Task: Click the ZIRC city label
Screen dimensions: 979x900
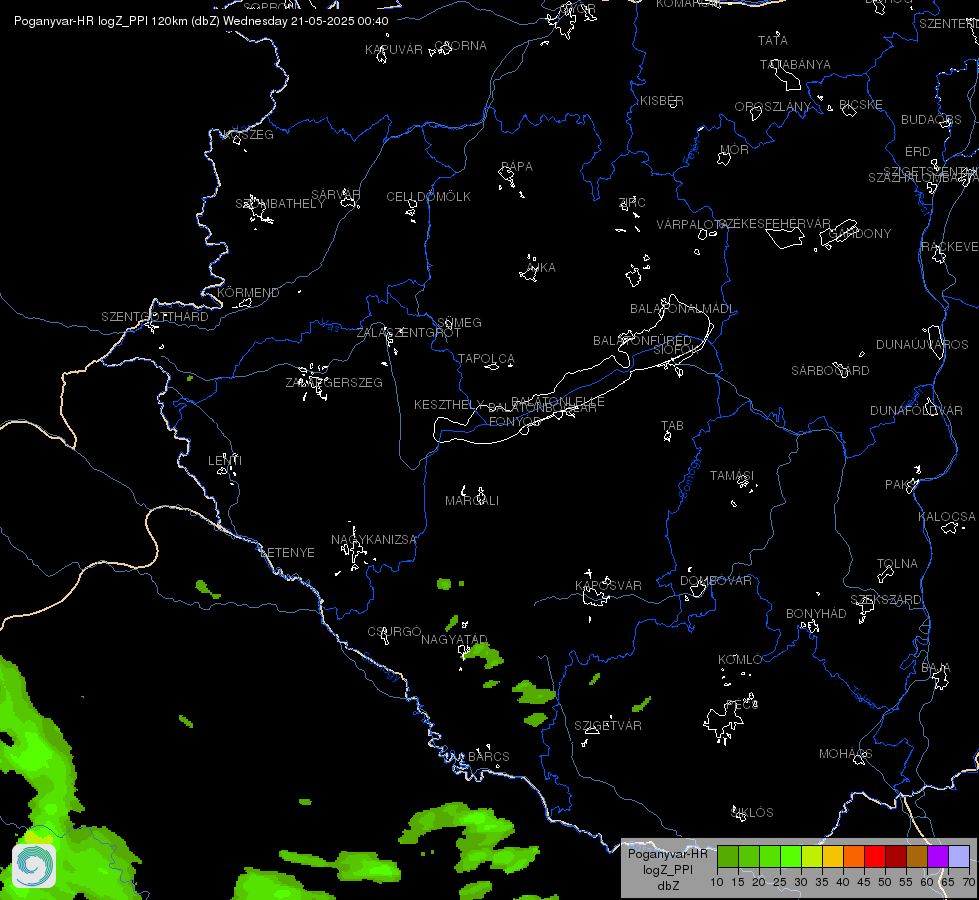Action: click(632, 203)
